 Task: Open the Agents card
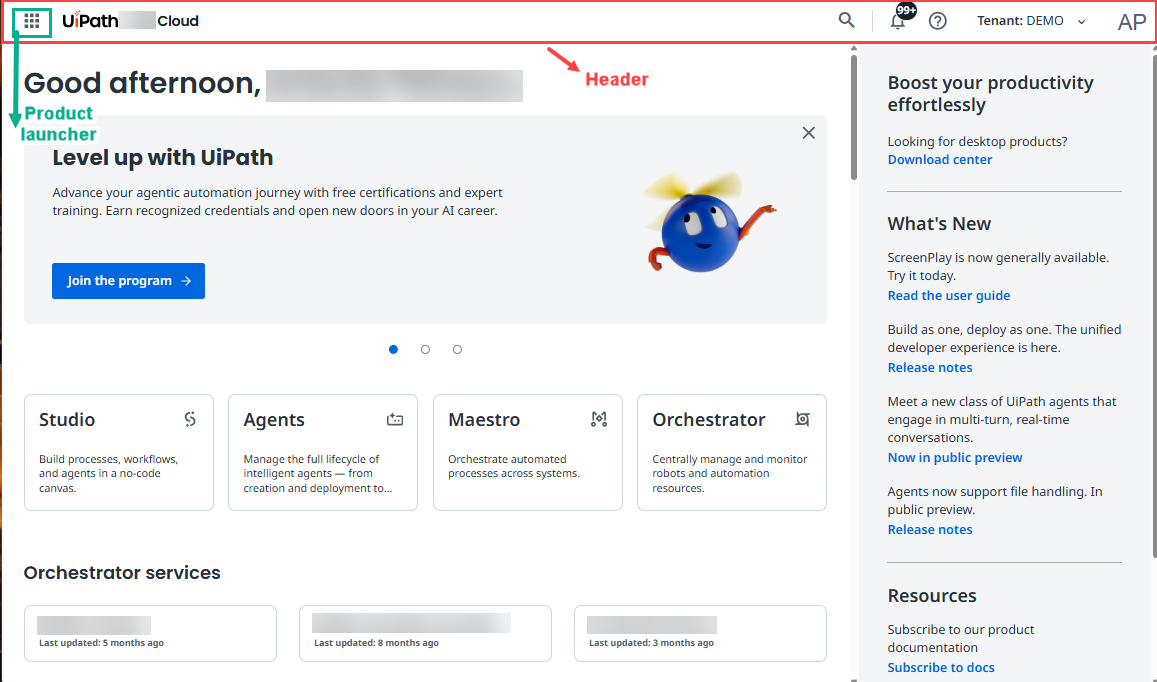tap(323, 452)
